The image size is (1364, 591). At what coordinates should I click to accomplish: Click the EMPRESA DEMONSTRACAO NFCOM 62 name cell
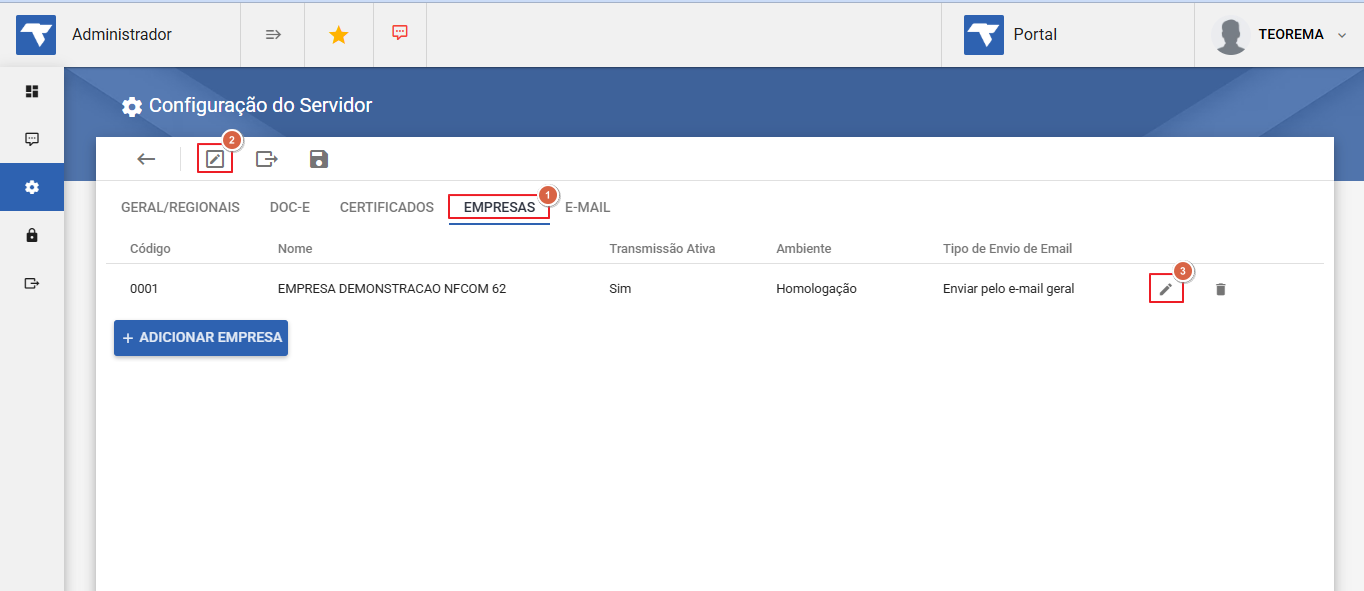392,289
